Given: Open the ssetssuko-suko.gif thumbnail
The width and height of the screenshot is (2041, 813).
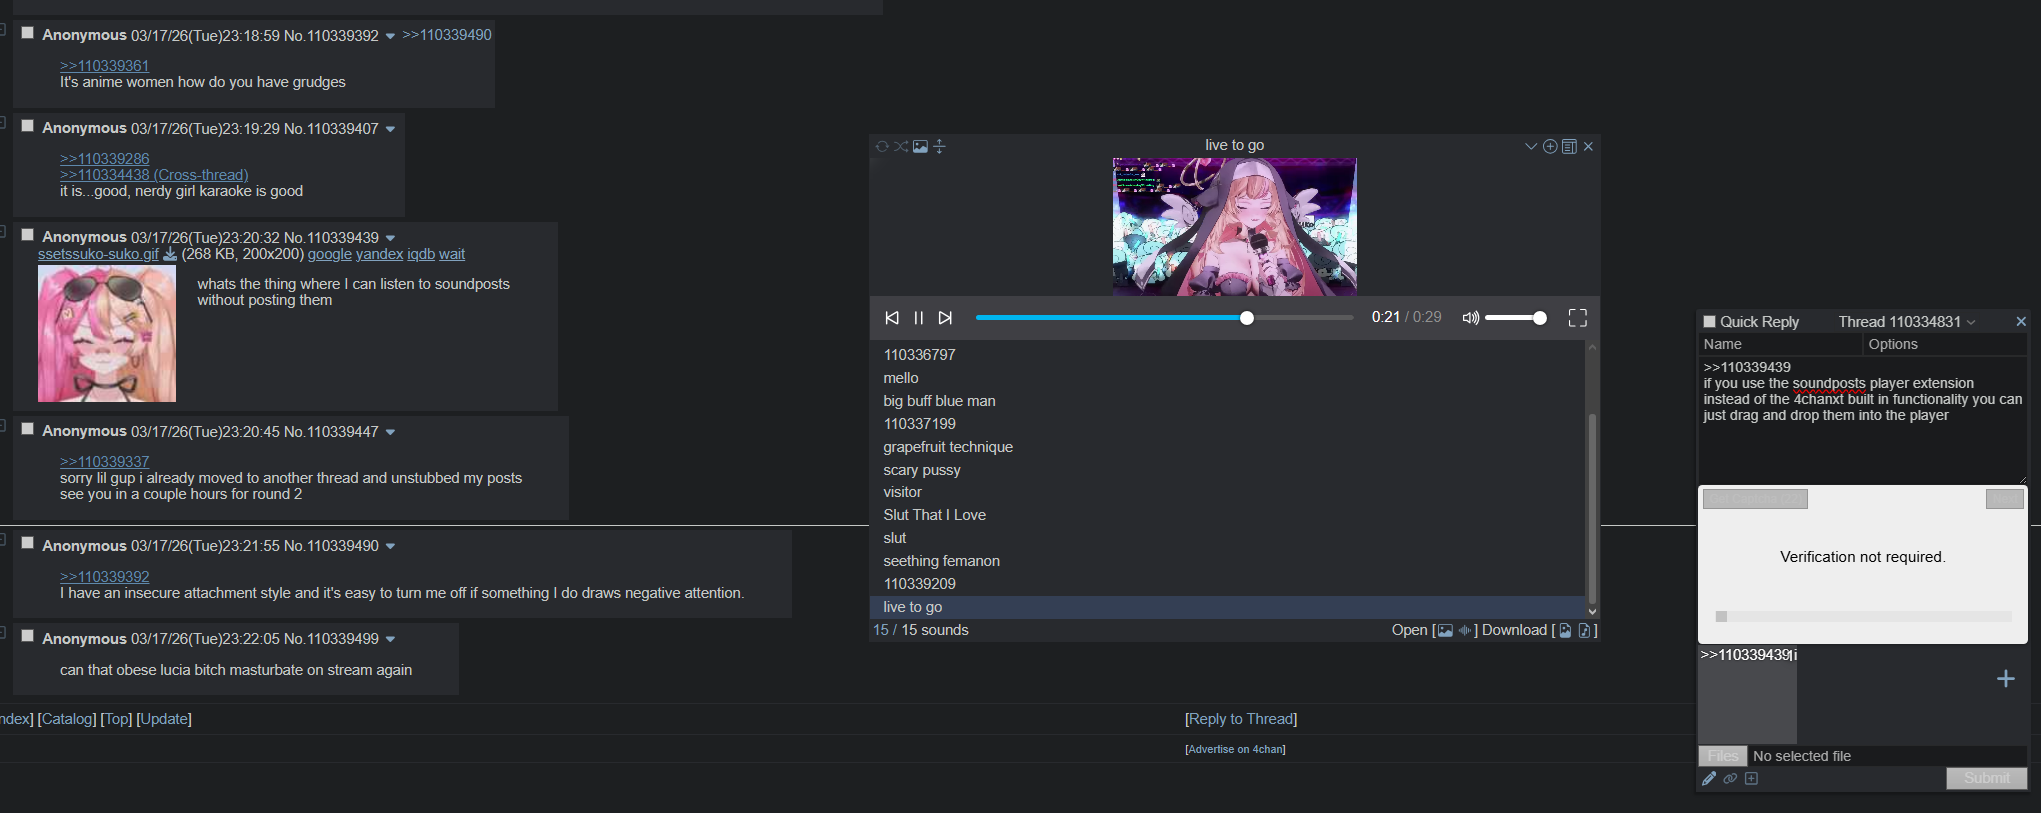Looking at the screenshot, I should coord(107,334).
